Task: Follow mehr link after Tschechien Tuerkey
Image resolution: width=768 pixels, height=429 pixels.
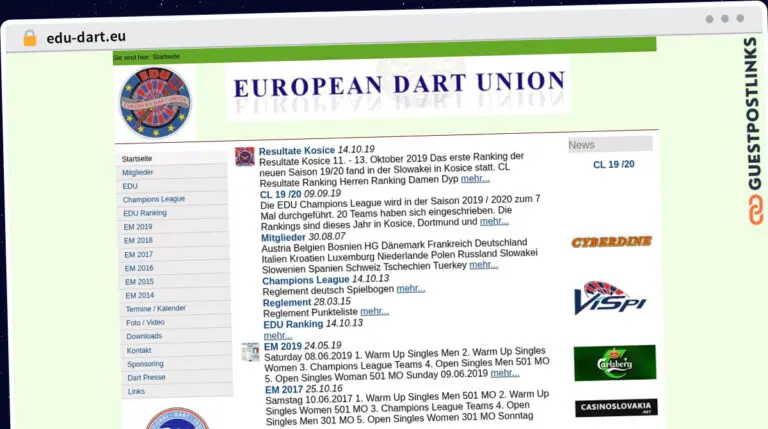Action: tap(484, 265)
